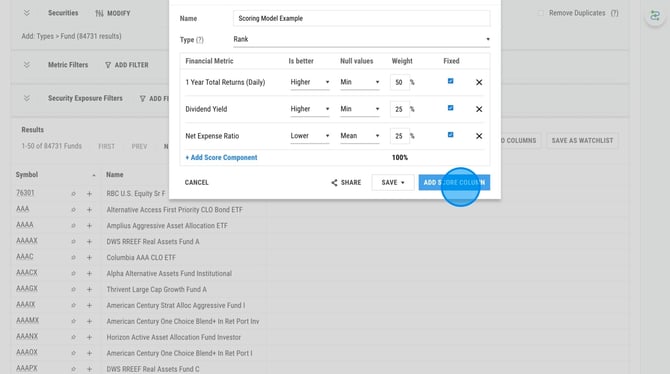This screenshot has width=670, height=374.
Task: Click the Cancel button
Action: 197,183
